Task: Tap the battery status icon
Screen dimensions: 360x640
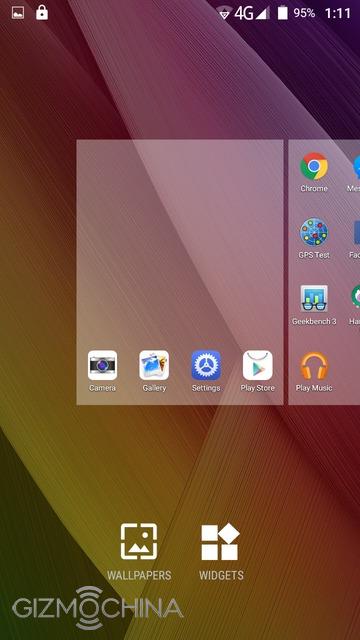Action: click(282, 13)
